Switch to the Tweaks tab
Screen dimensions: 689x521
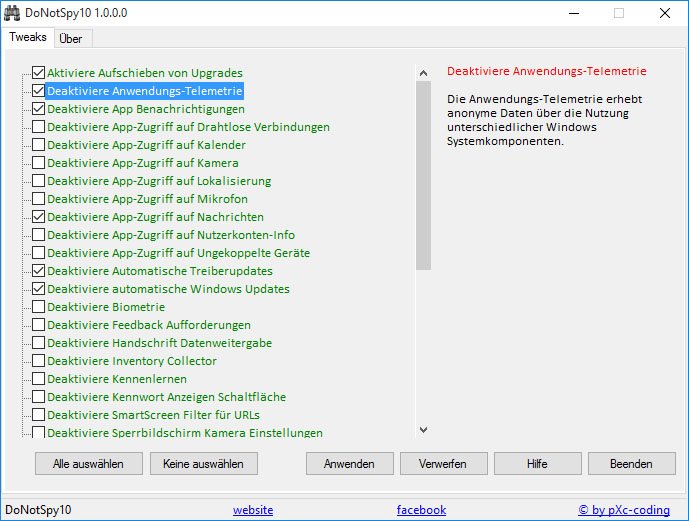28,37
